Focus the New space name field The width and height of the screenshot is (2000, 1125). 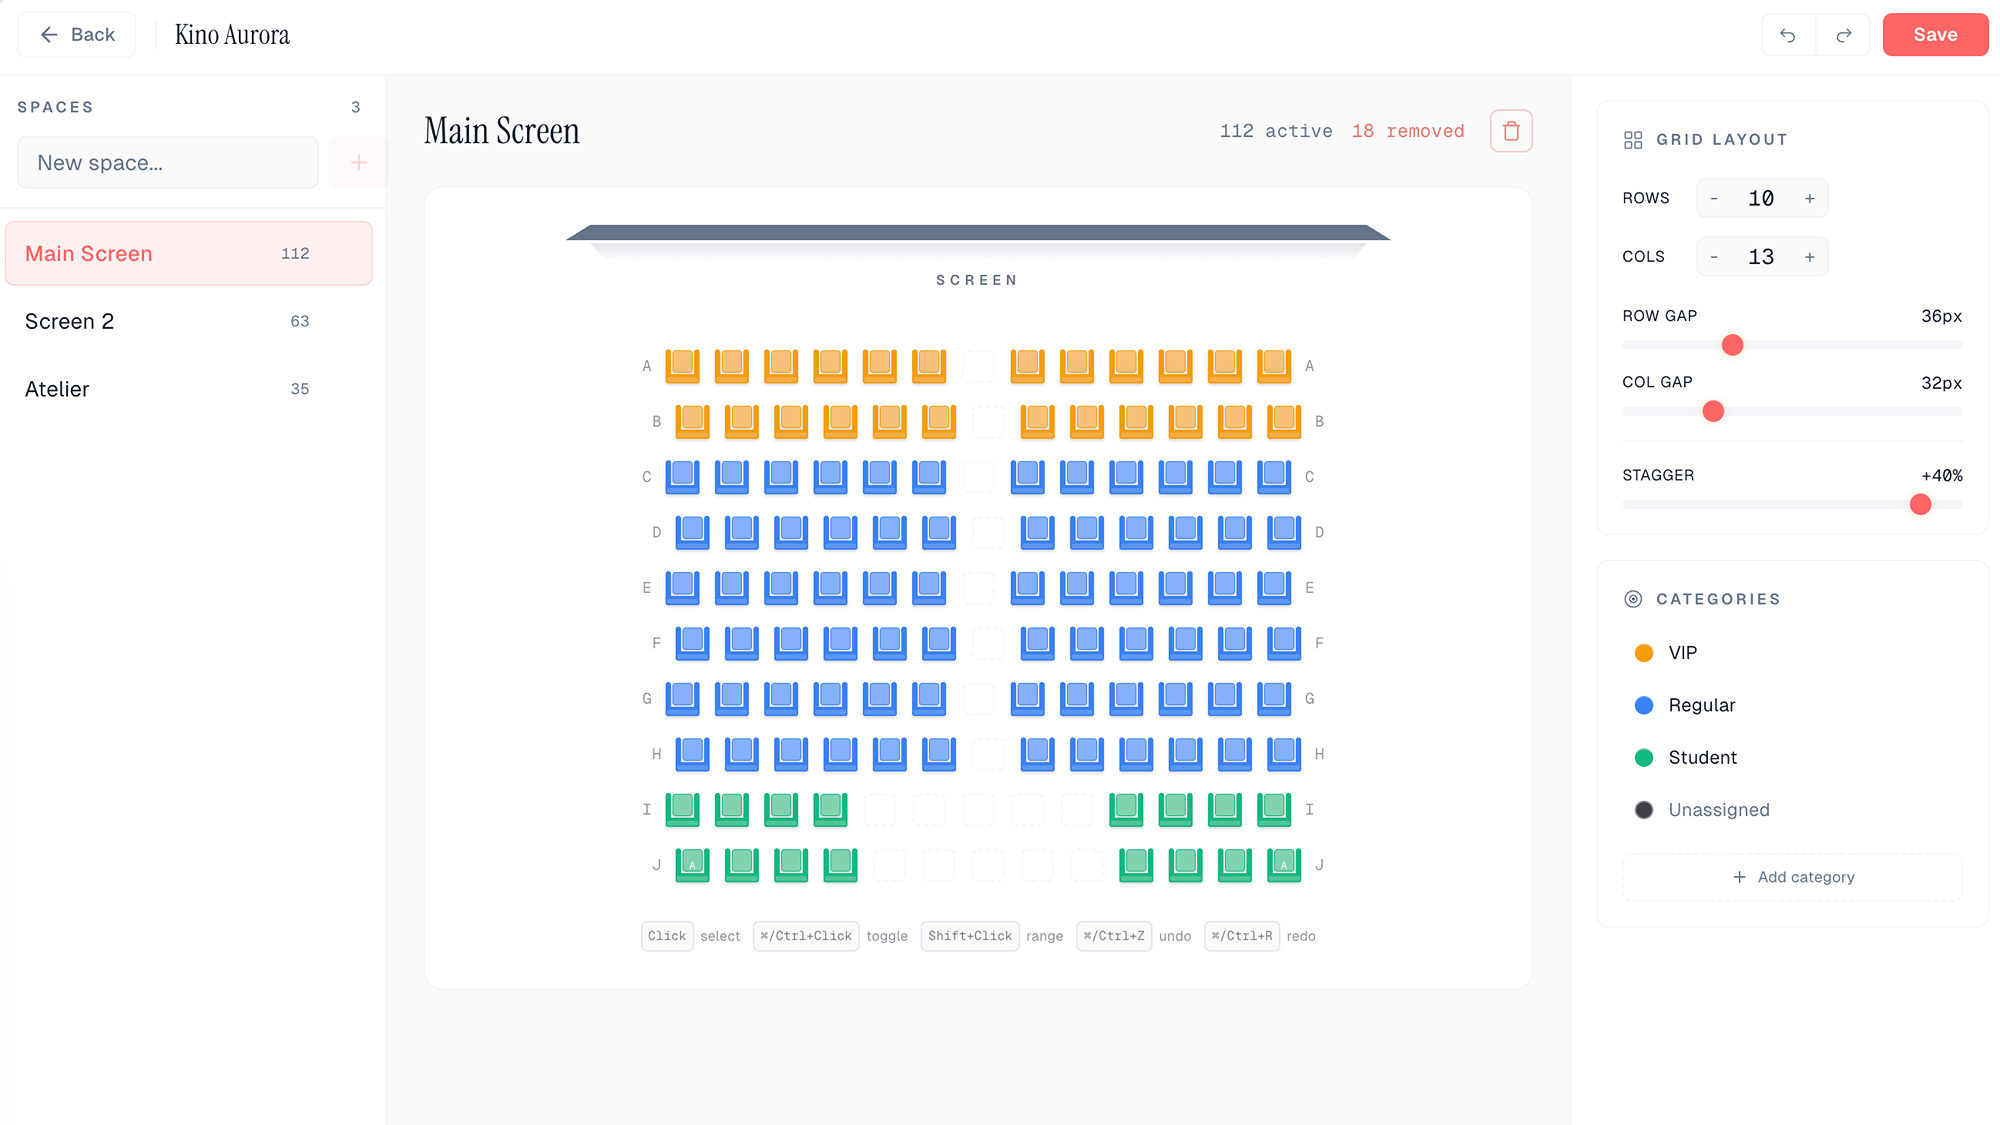click(x=168, y=163)
